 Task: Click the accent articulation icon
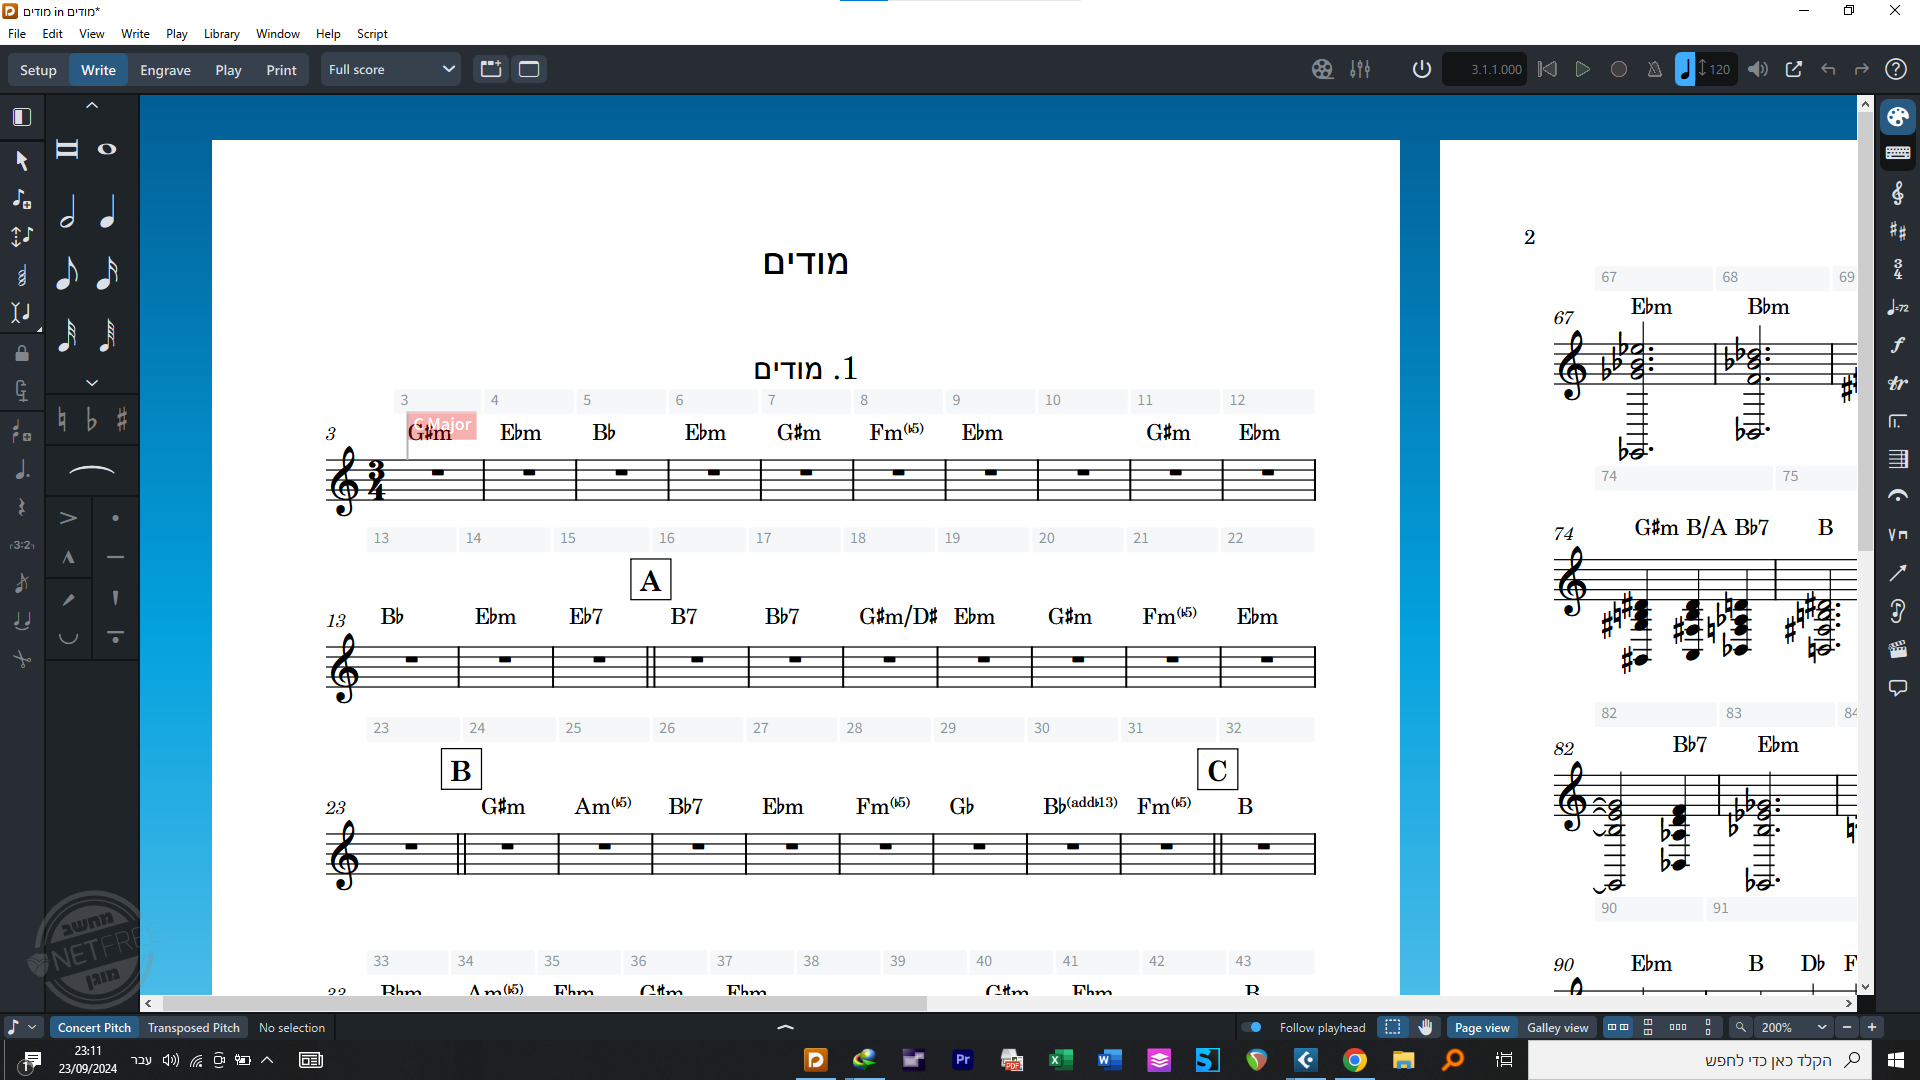coord(67,517)
